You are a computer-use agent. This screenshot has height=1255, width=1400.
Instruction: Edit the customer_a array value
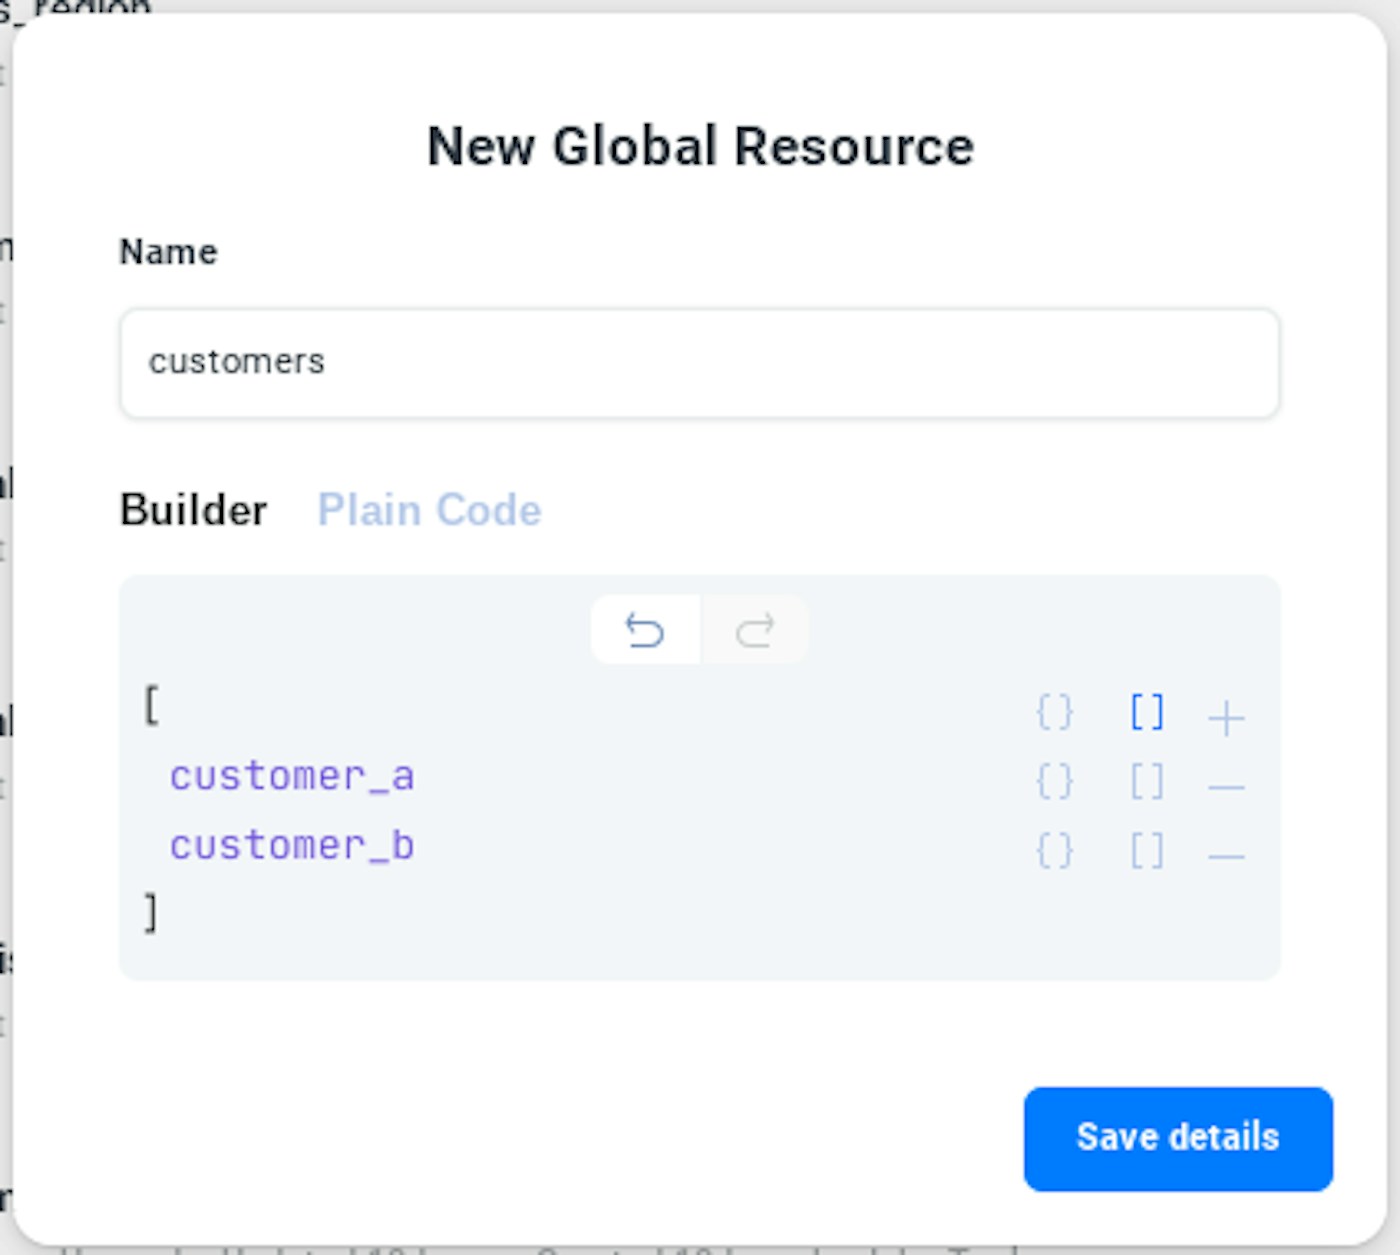(291, 777)
